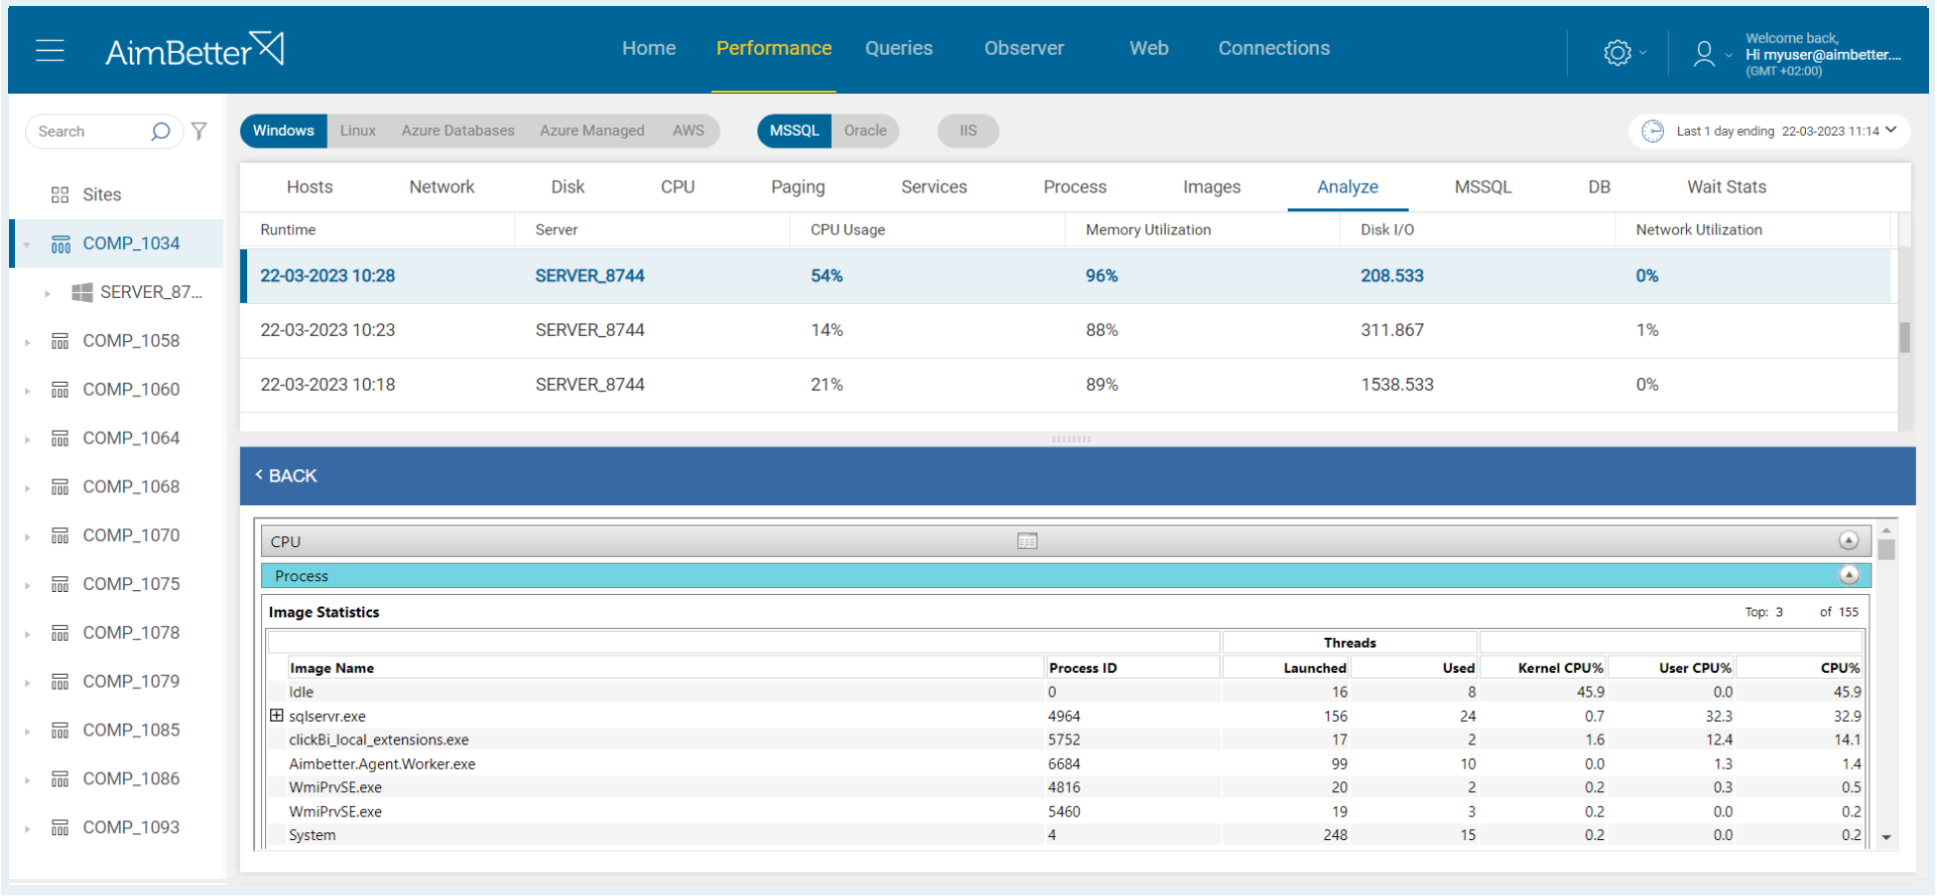Expand the COMP_1058 tree node arrow

click(27, 342)
